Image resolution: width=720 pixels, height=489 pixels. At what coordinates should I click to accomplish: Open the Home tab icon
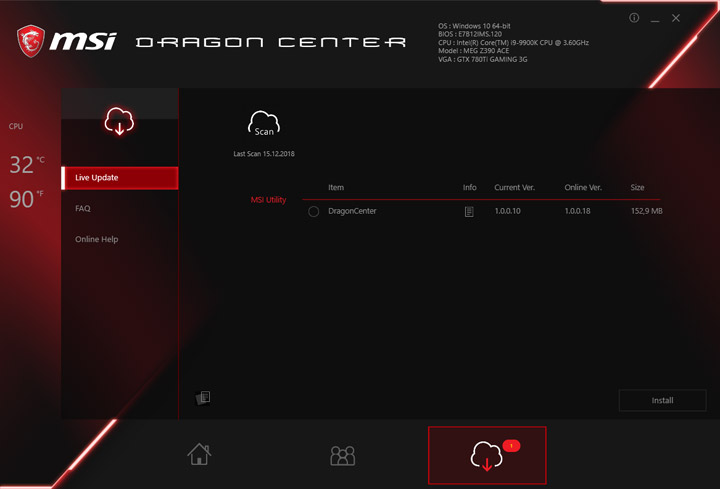click(x=199, y=454)
